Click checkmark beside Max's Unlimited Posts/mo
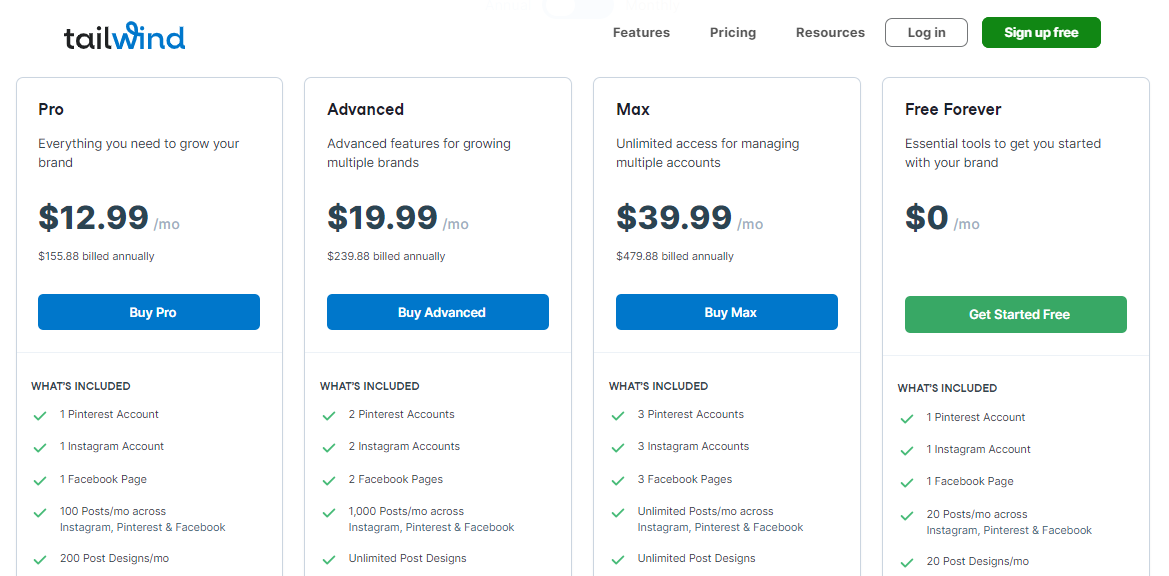The height and width of the screenshot is (576, 1169). [x=618, y=513]
